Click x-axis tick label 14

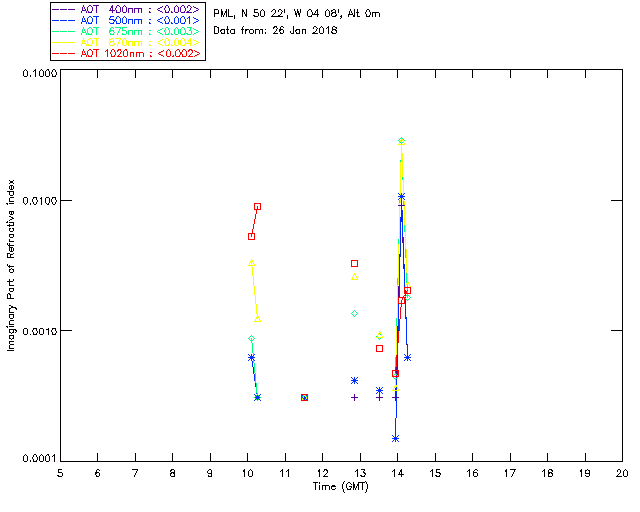(398, 473)
